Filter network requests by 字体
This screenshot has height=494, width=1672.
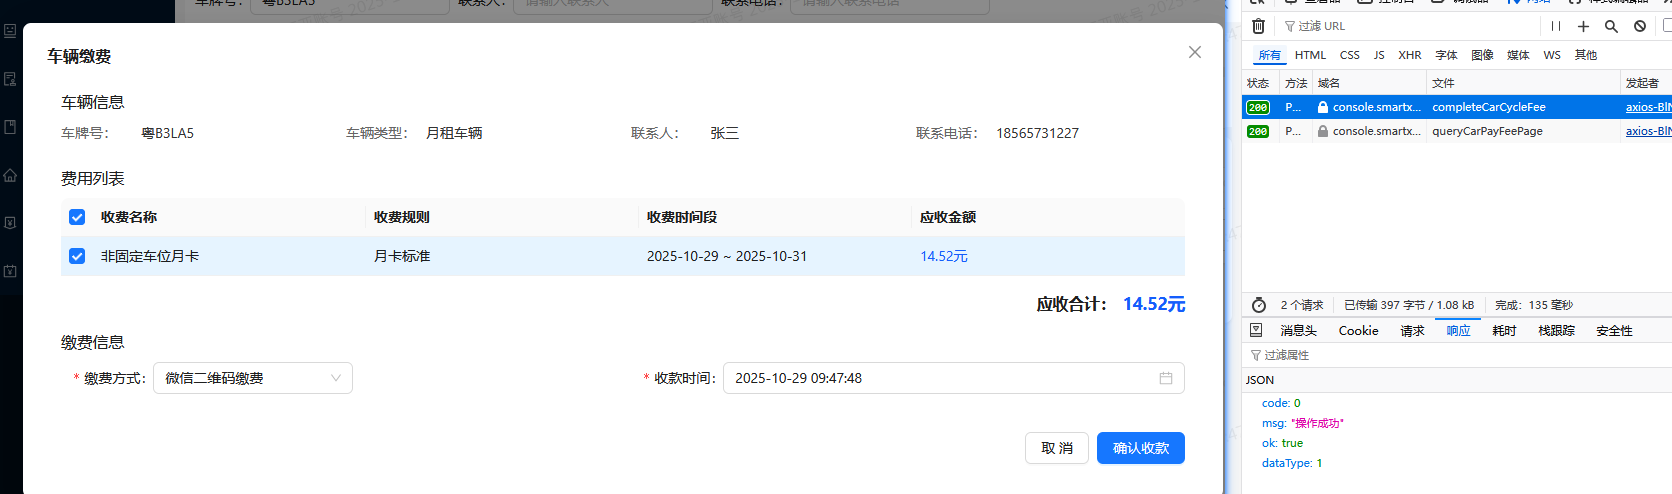tap(1446, 55)
